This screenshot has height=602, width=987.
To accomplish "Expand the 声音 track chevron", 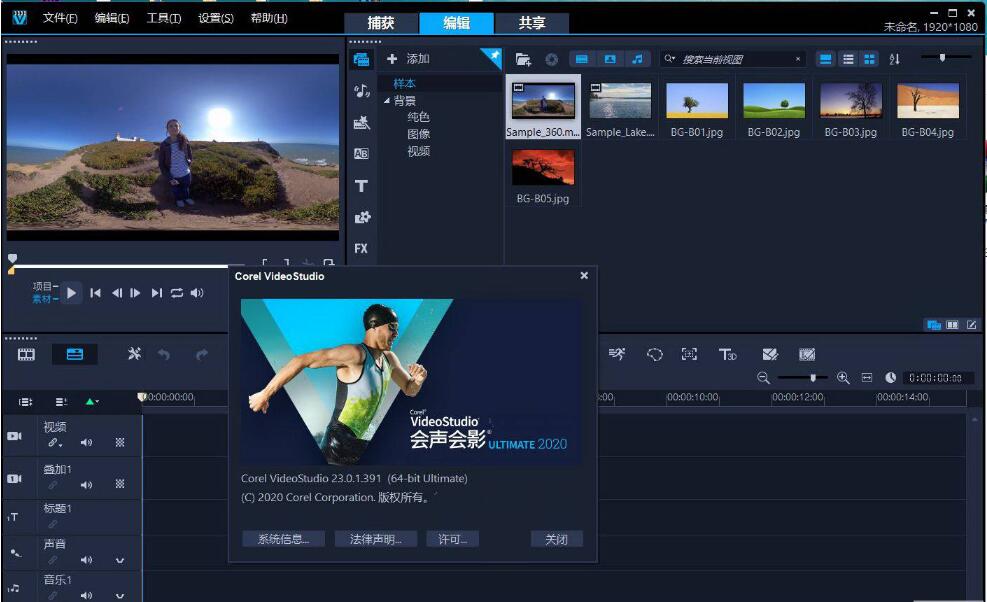I will pos(120,560).
